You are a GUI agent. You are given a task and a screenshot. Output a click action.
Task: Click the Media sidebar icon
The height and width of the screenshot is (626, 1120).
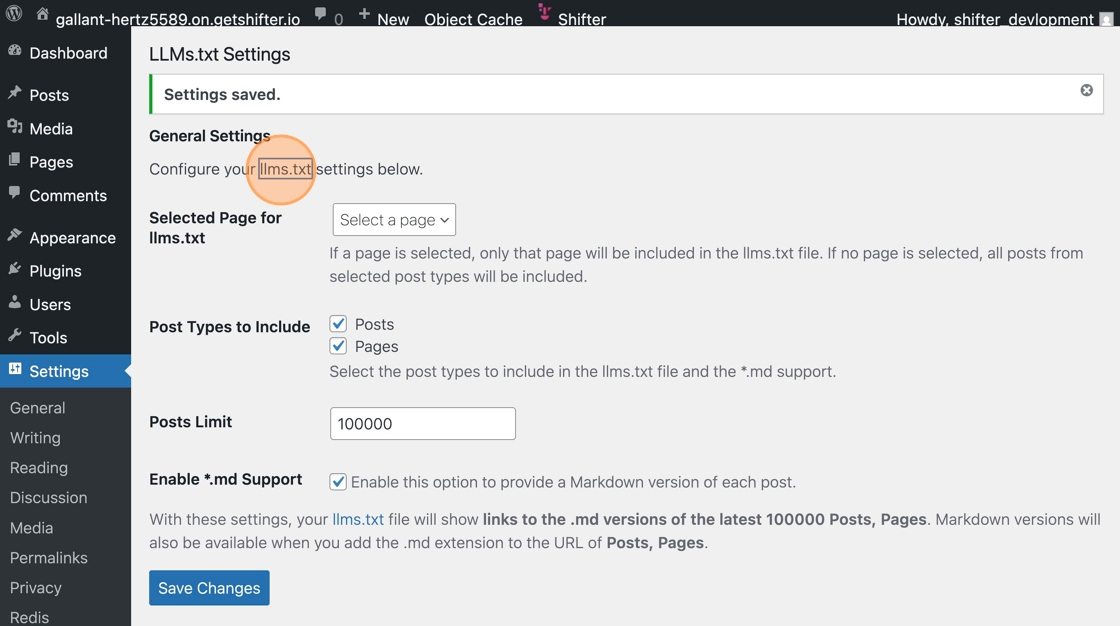[x=14, y=126]
